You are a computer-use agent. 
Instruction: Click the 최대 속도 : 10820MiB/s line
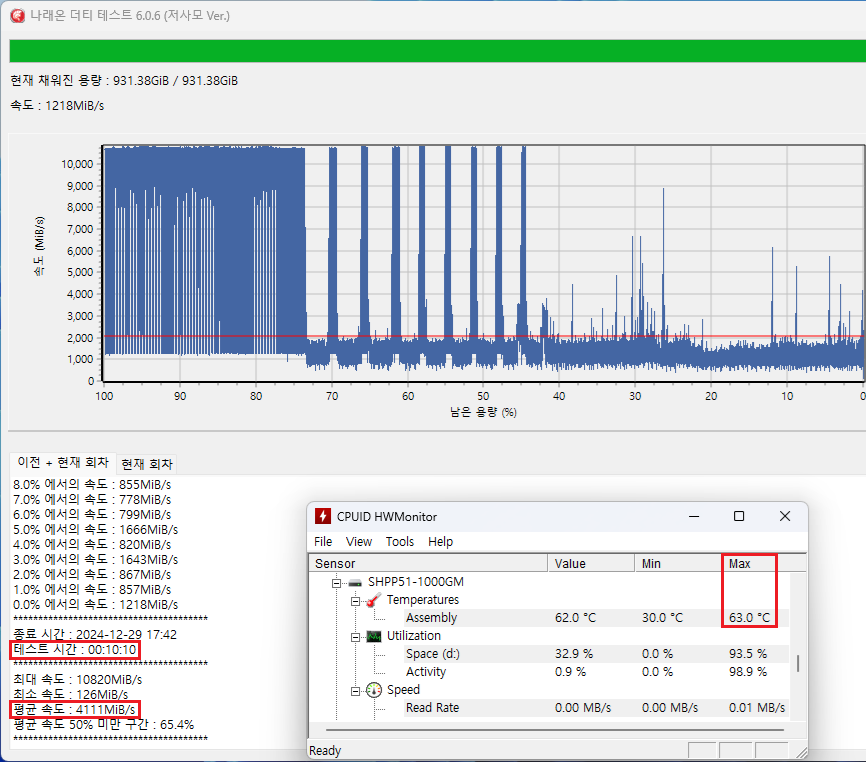(x=77, y=679)
